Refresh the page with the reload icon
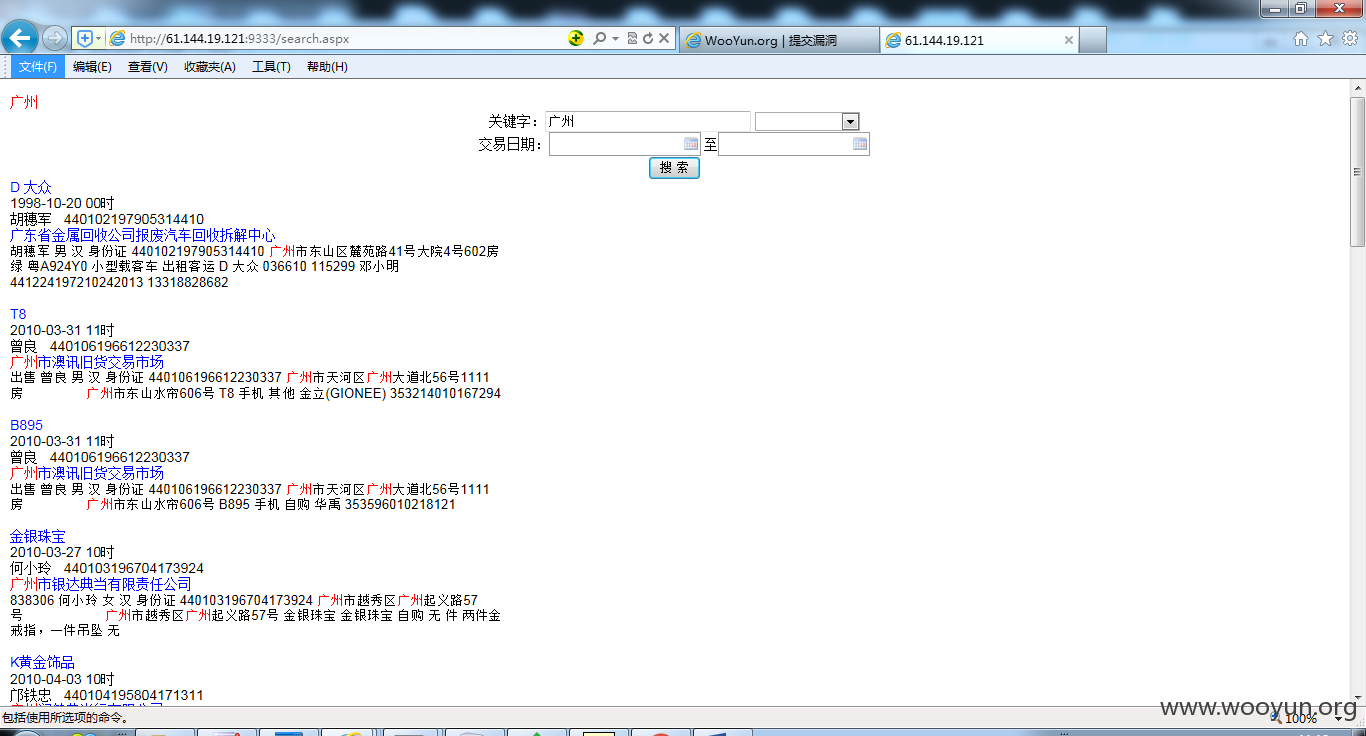Viewport: 1366px width, 736px height. point(648,39)
